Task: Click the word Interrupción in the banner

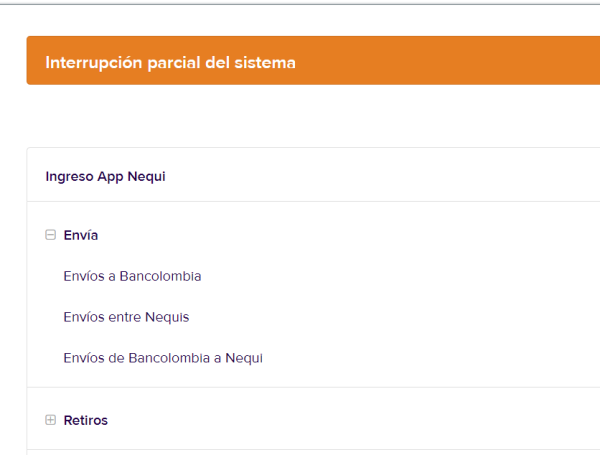Action: tap(87, 62)
